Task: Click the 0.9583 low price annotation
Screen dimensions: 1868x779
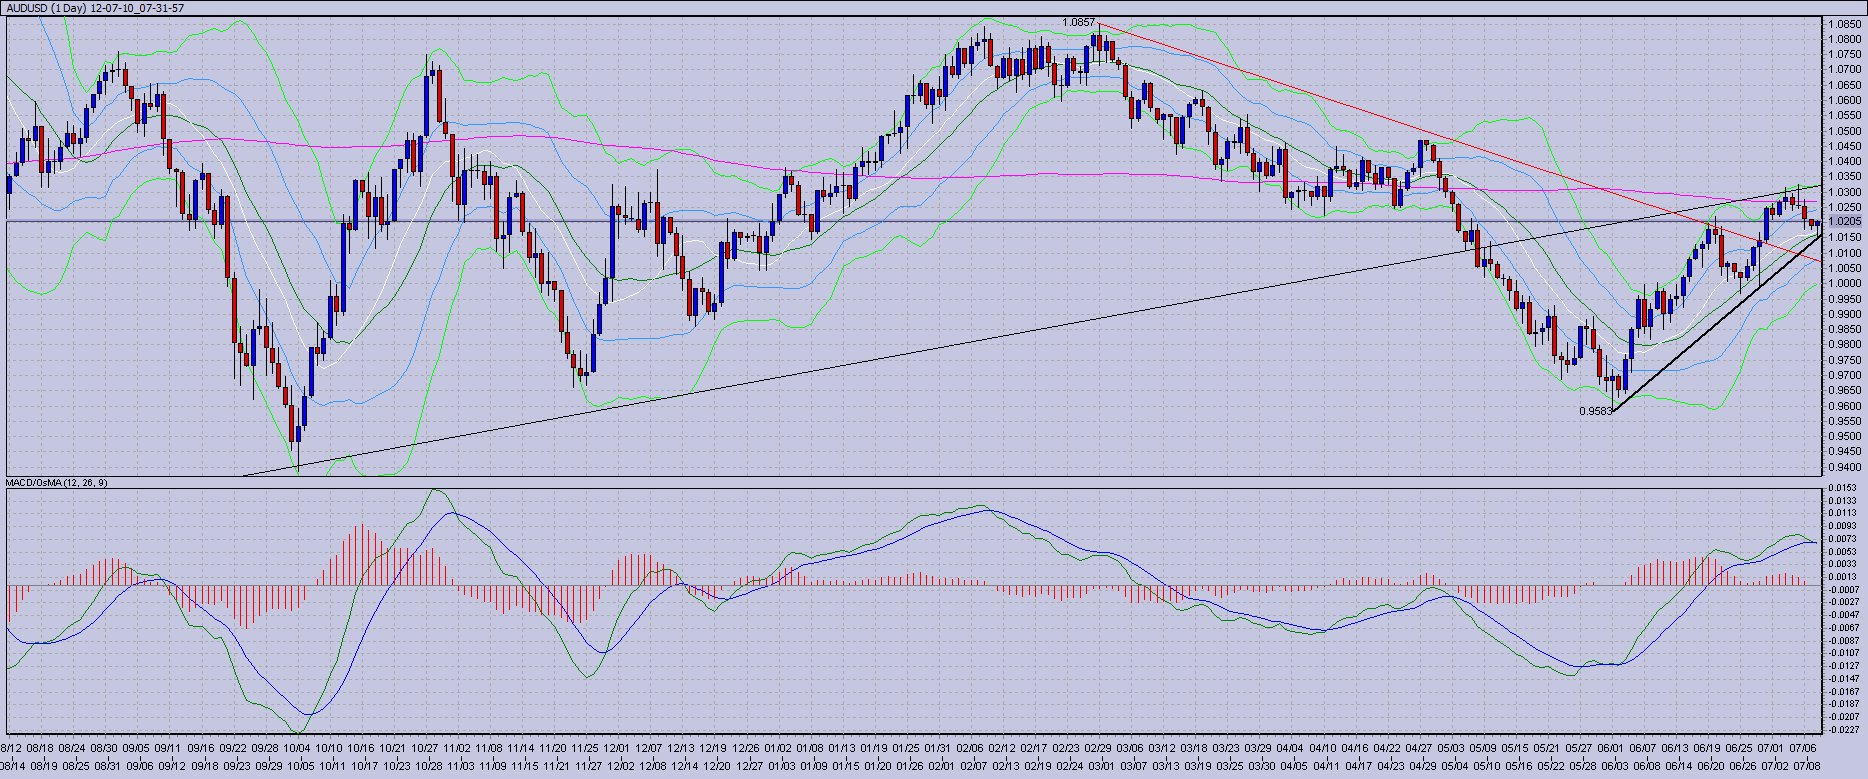Action: pyautogui.click(x=1595, y=411)
